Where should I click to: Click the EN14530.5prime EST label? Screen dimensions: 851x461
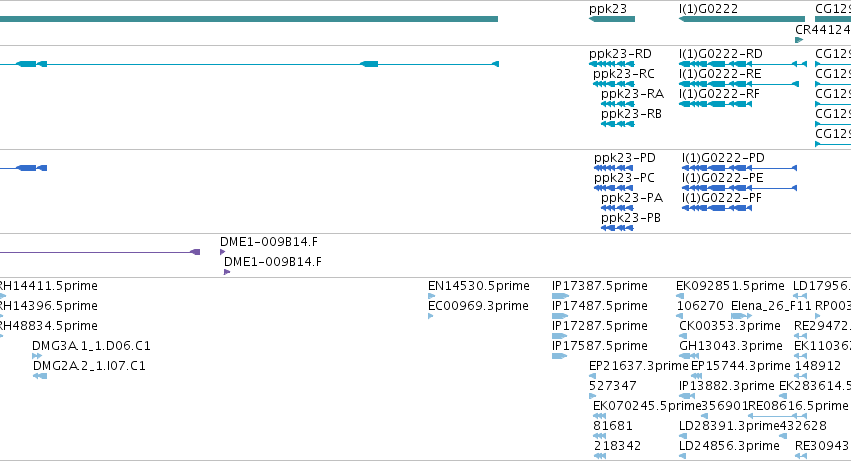pyautogui.click(x=479, y=286)
